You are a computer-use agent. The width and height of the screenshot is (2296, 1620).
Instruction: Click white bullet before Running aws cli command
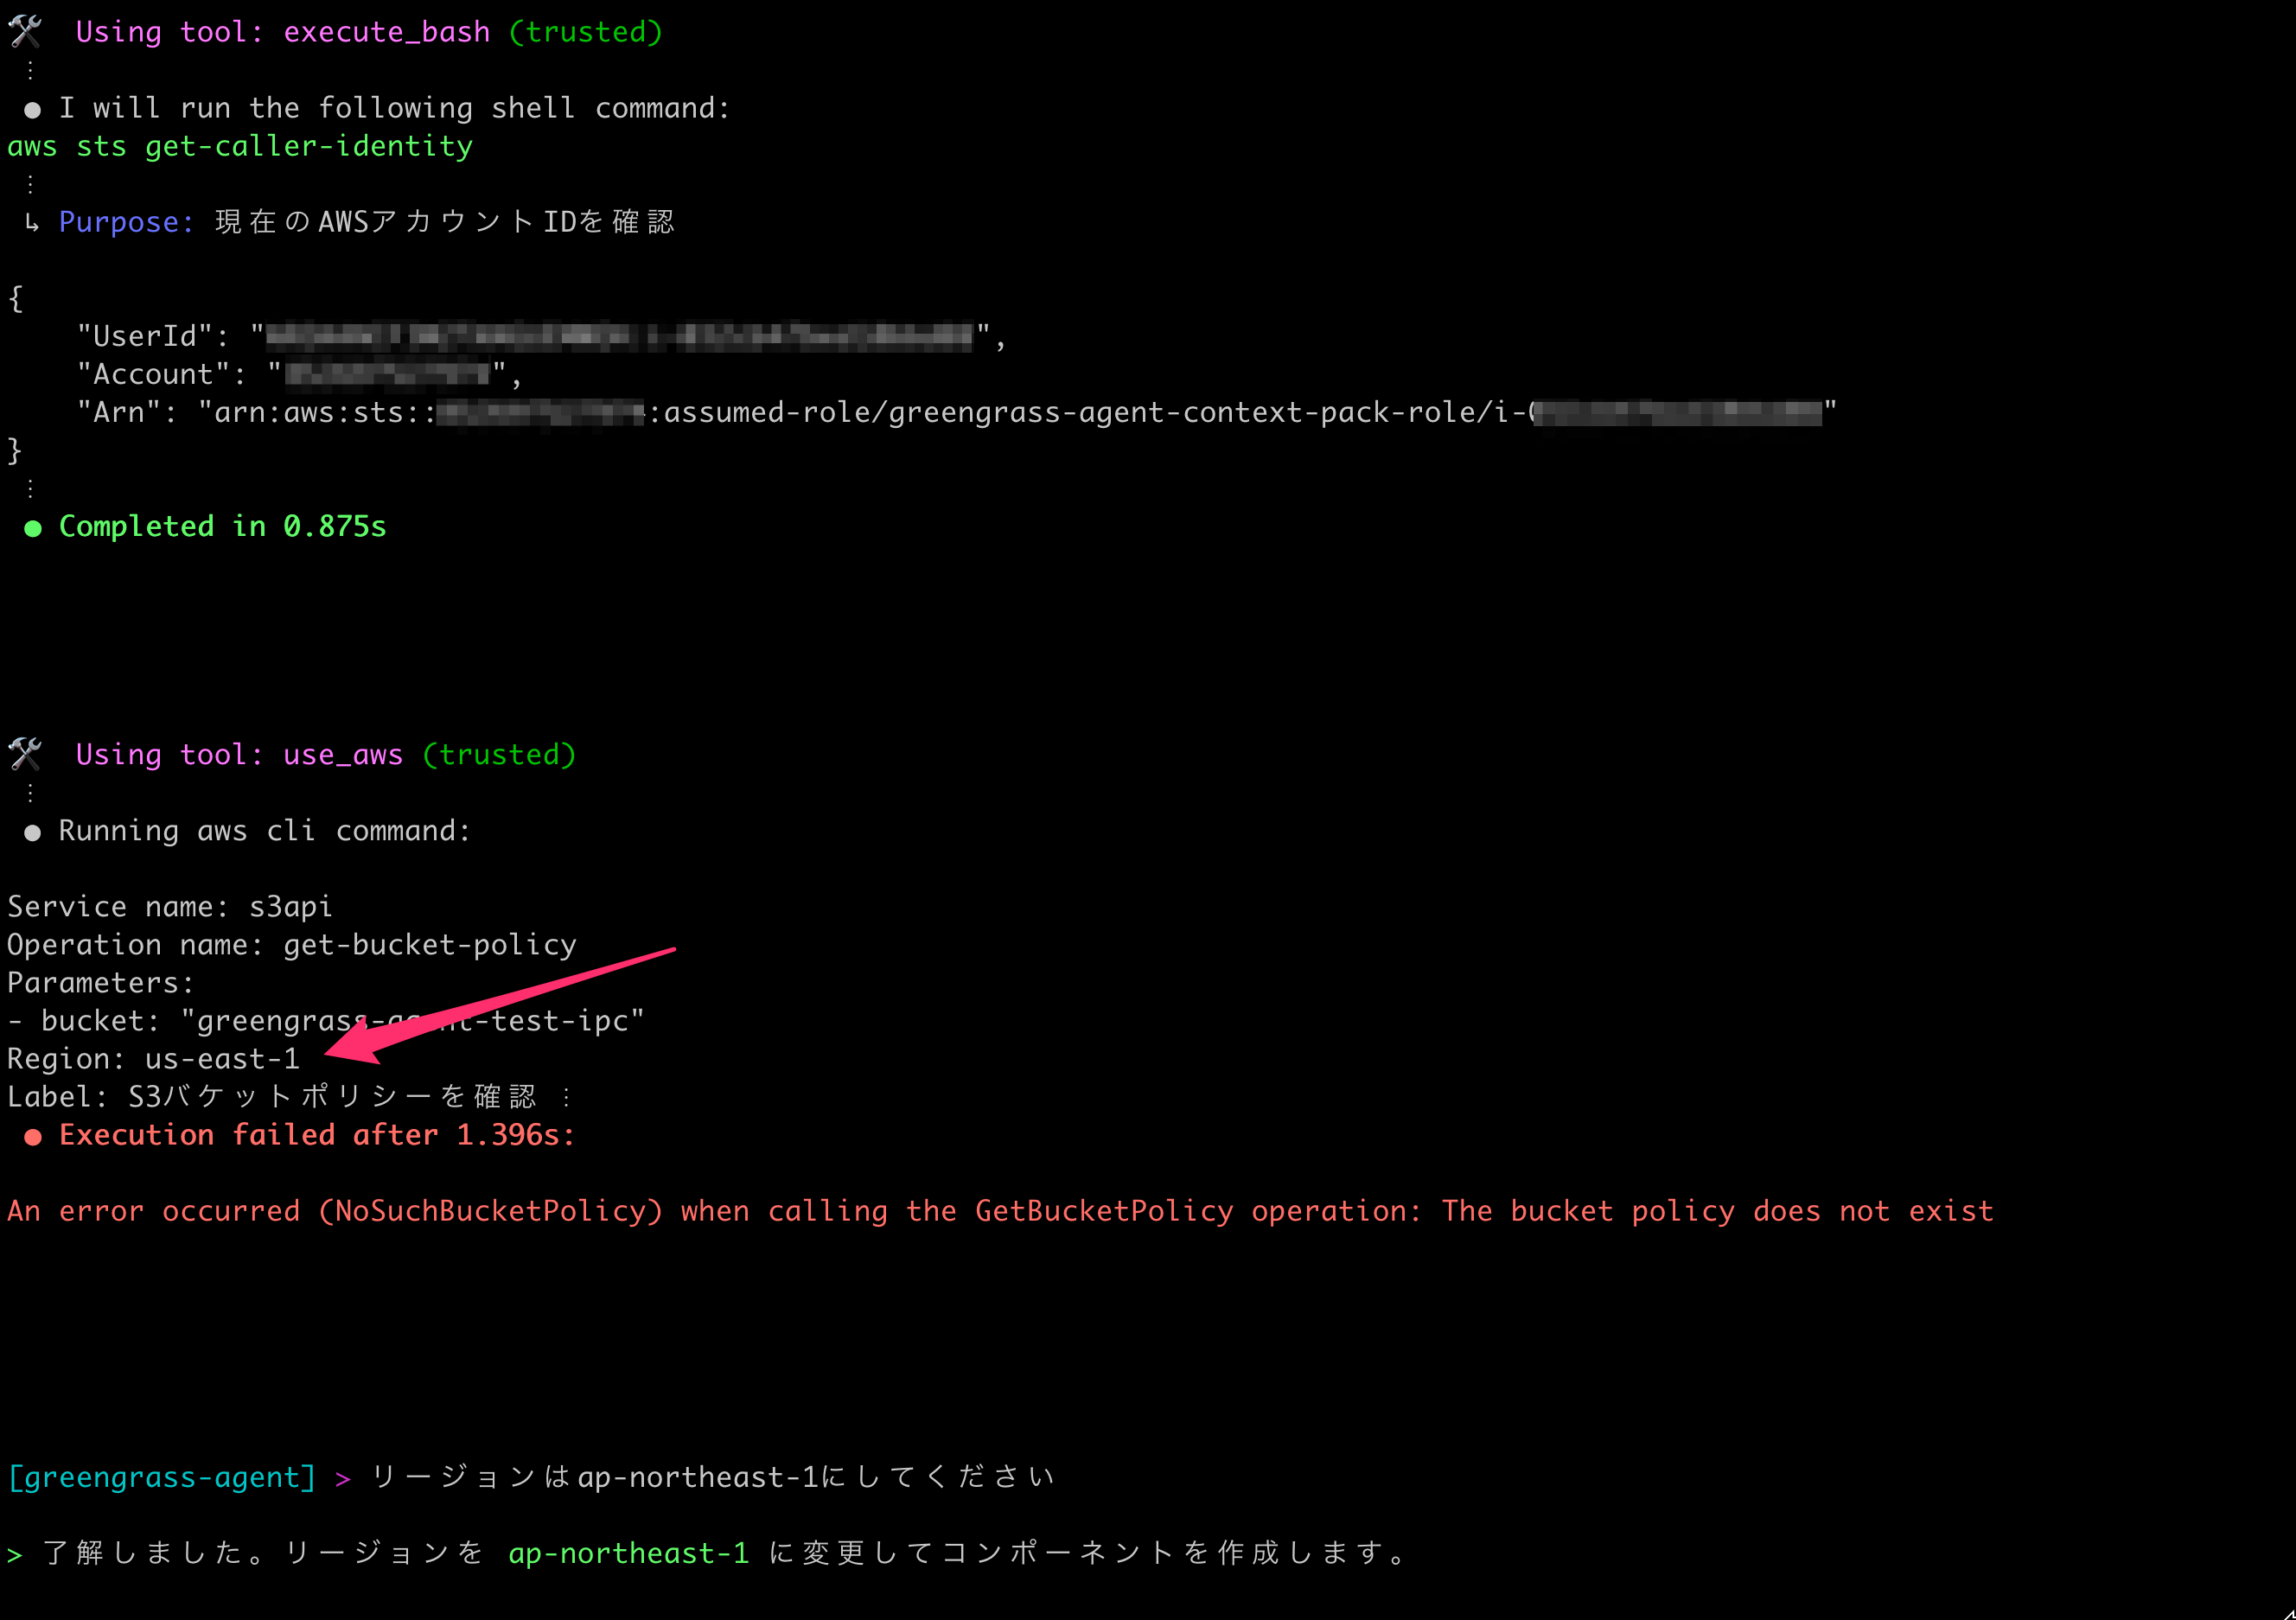point(33,832)
